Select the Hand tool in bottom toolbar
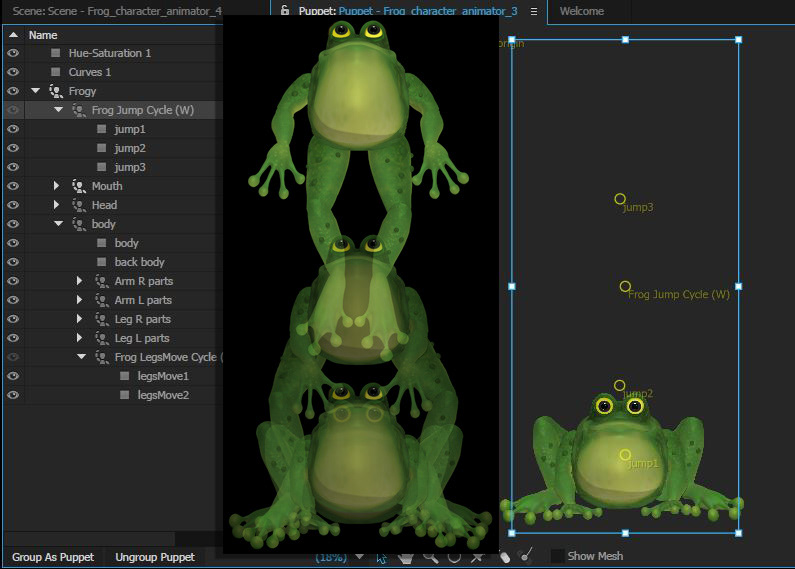This screenshot has width=795, height=569. pyautogui.click(x=406, y=556)
